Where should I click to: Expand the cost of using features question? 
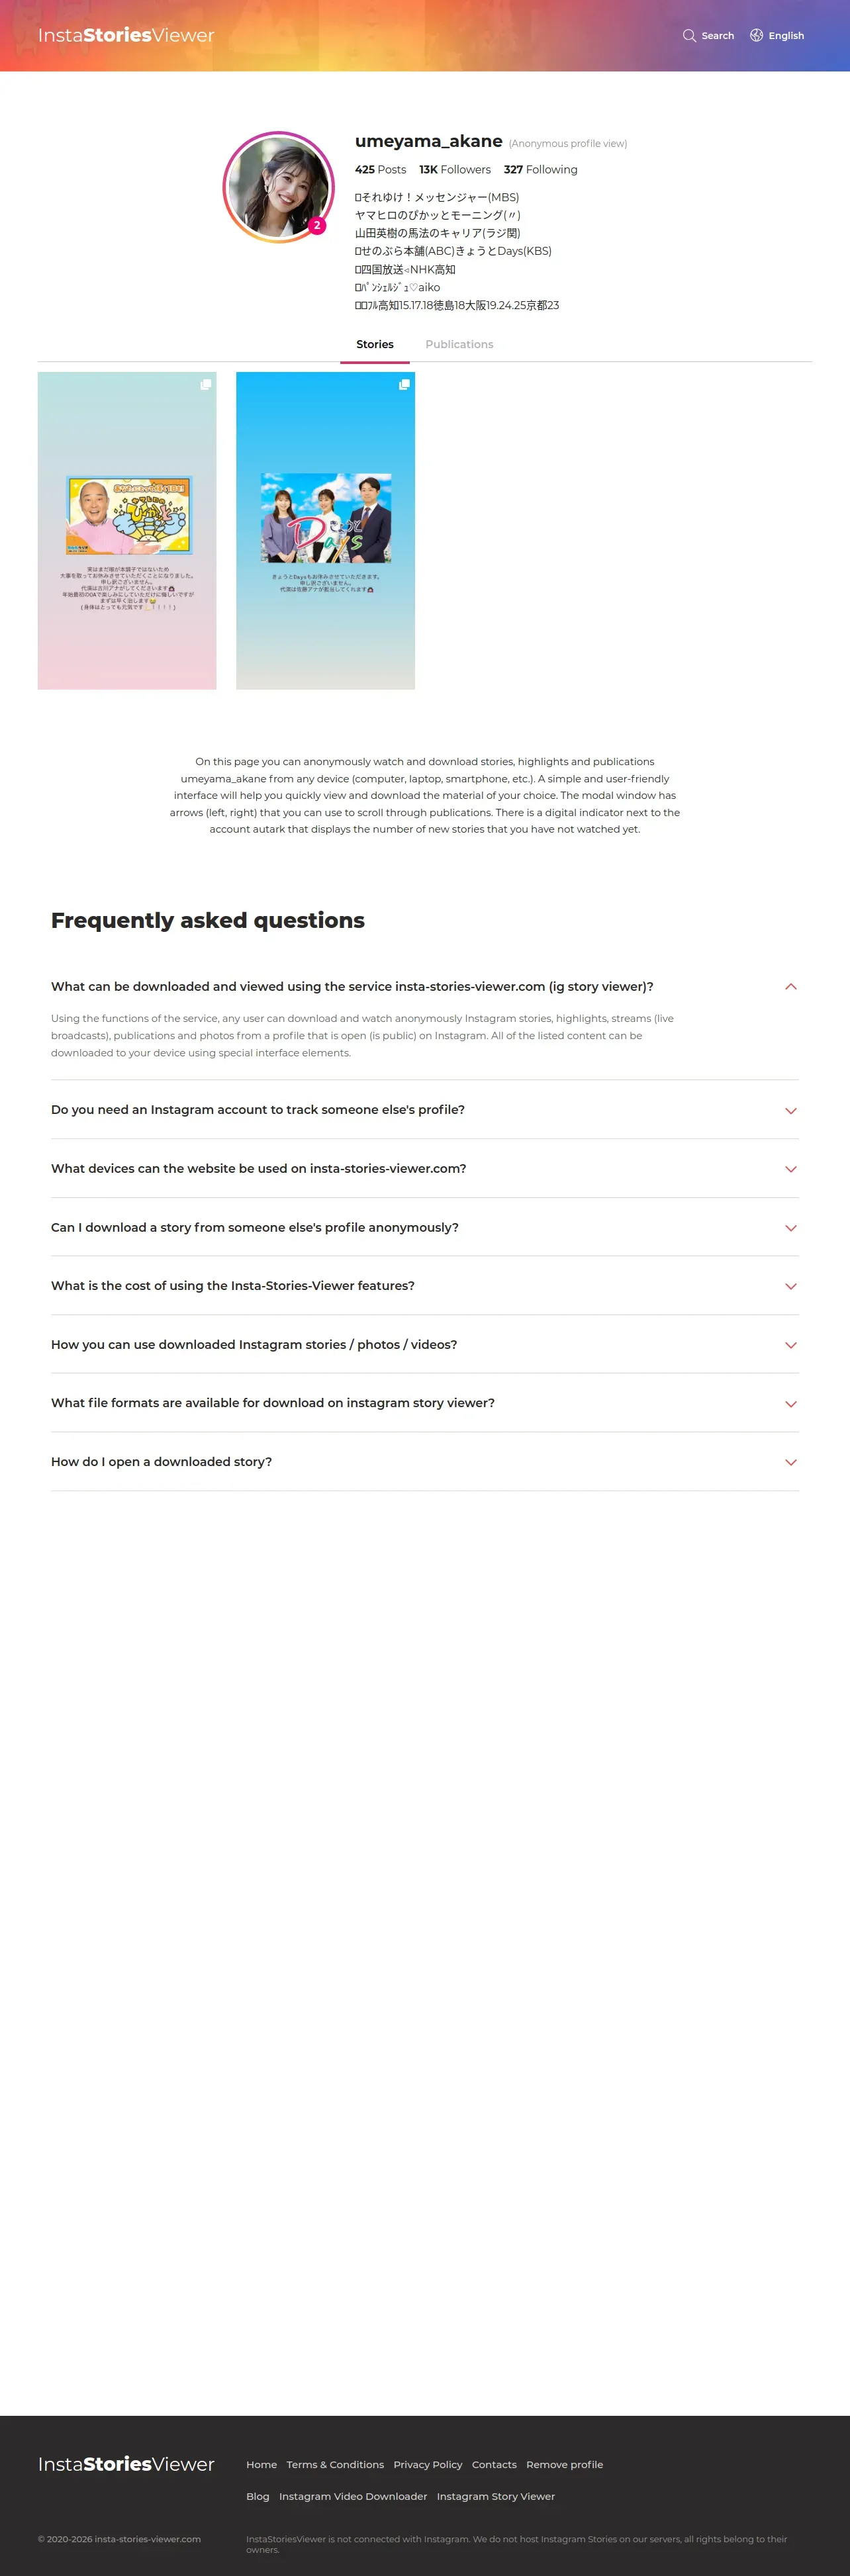[790, 1286]
